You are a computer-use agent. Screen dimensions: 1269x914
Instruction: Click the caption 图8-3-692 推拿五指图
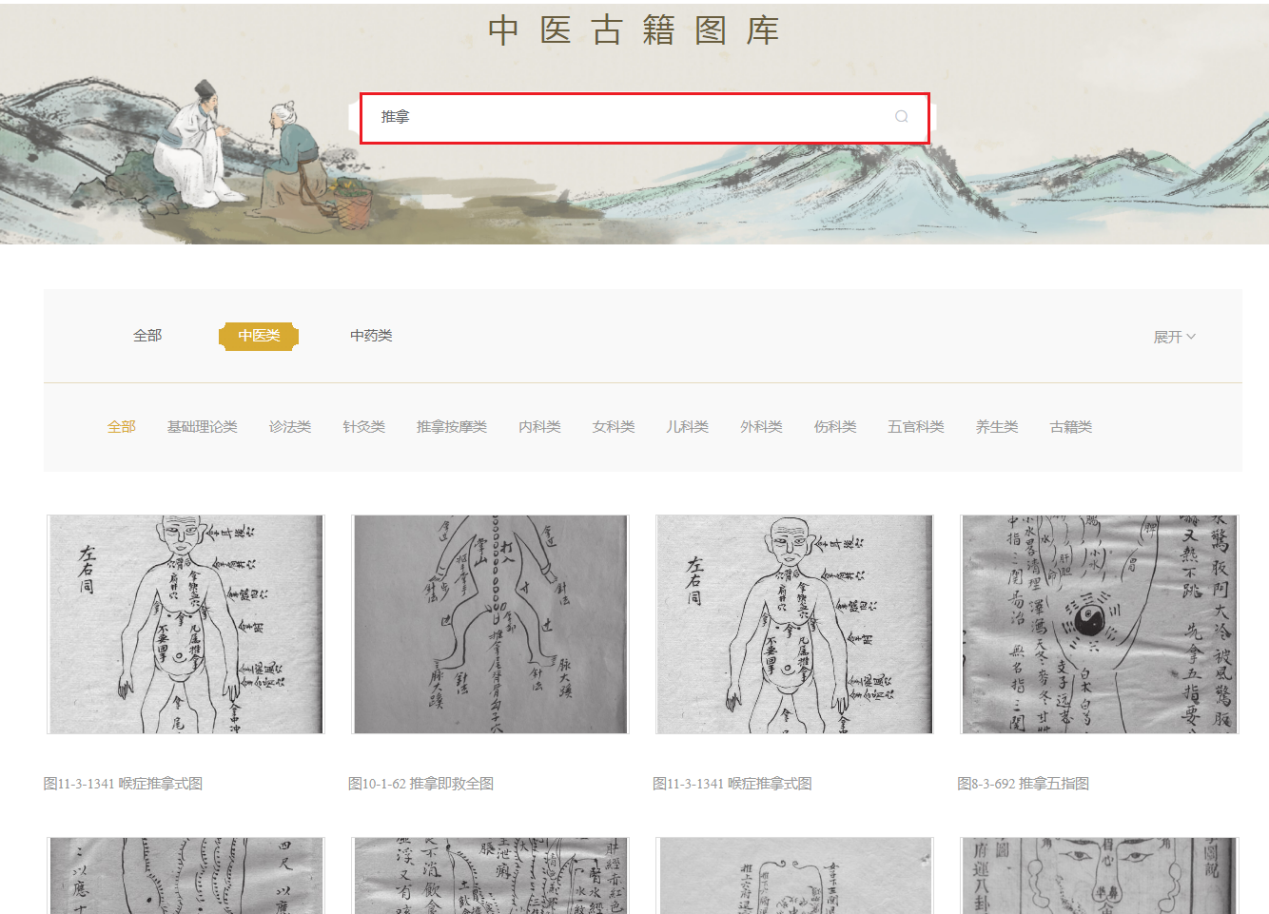pos(1023,784)
